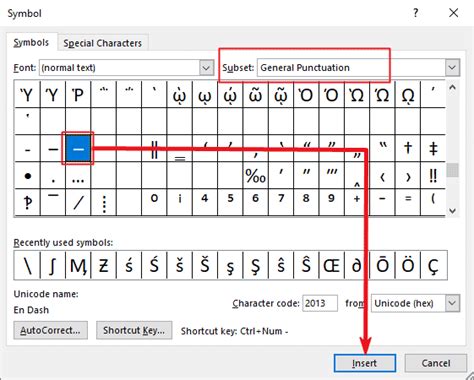The width and height of the screenshot is (474, 380).
Task: Grab the symbol grid scrollbar thumb
Action: pos(452,170)
